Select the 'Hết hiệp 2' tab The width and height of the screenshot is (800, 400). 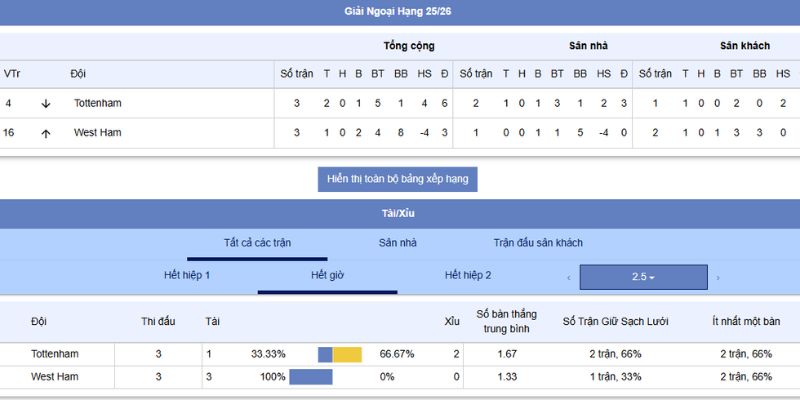[468, 275]
